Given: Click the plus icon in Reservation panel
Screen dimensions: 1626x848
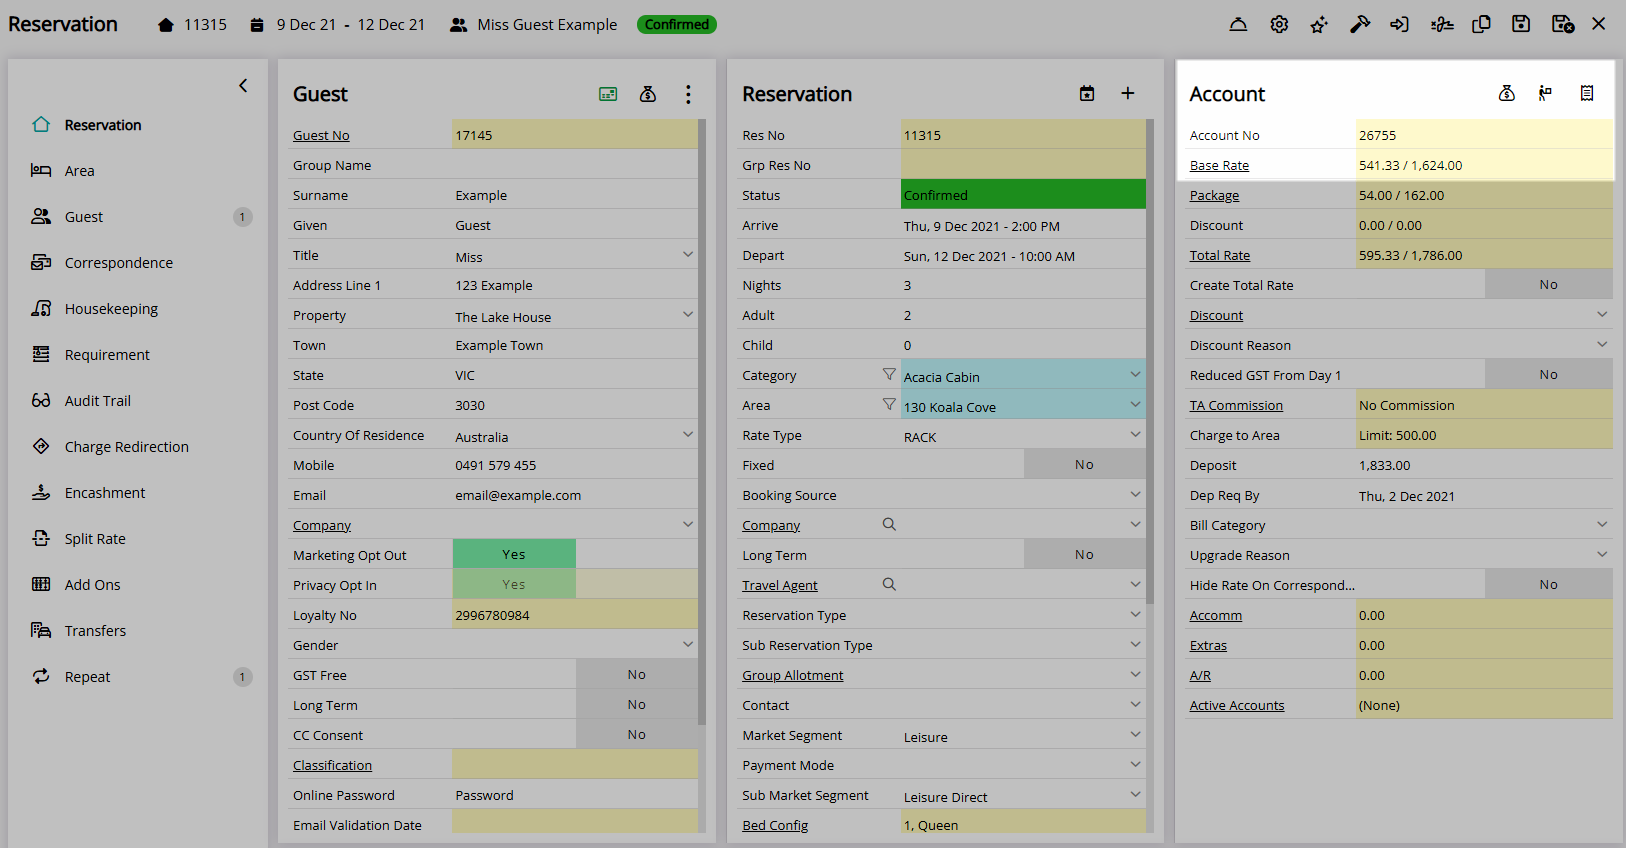Looking at the screenshot, I should pos(1127,93).
